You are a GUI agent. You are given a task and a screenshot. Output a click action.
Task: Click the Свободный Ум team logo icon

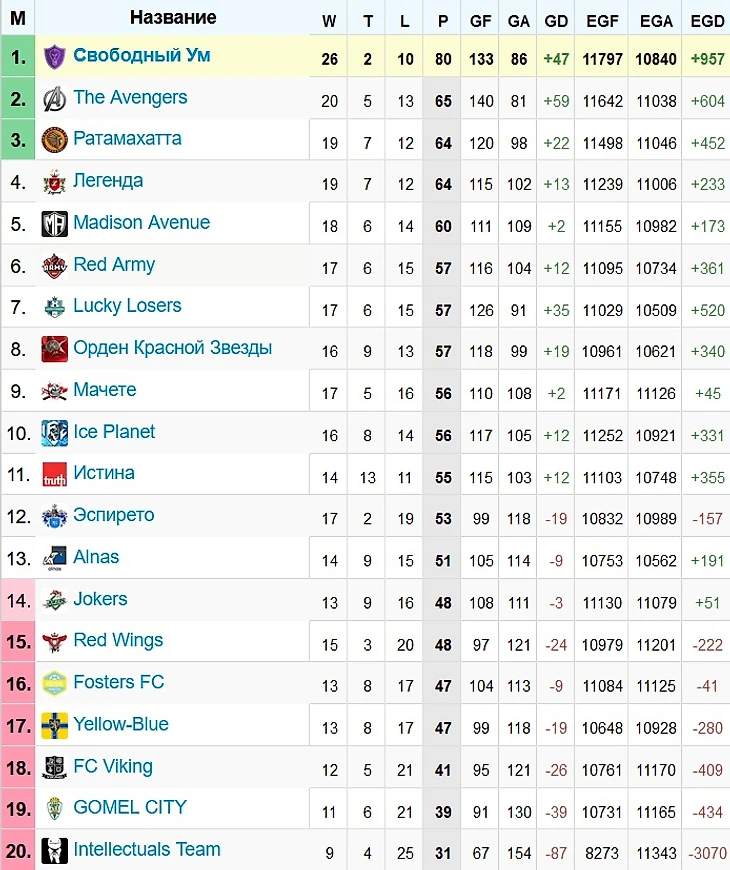coord(54,57)
